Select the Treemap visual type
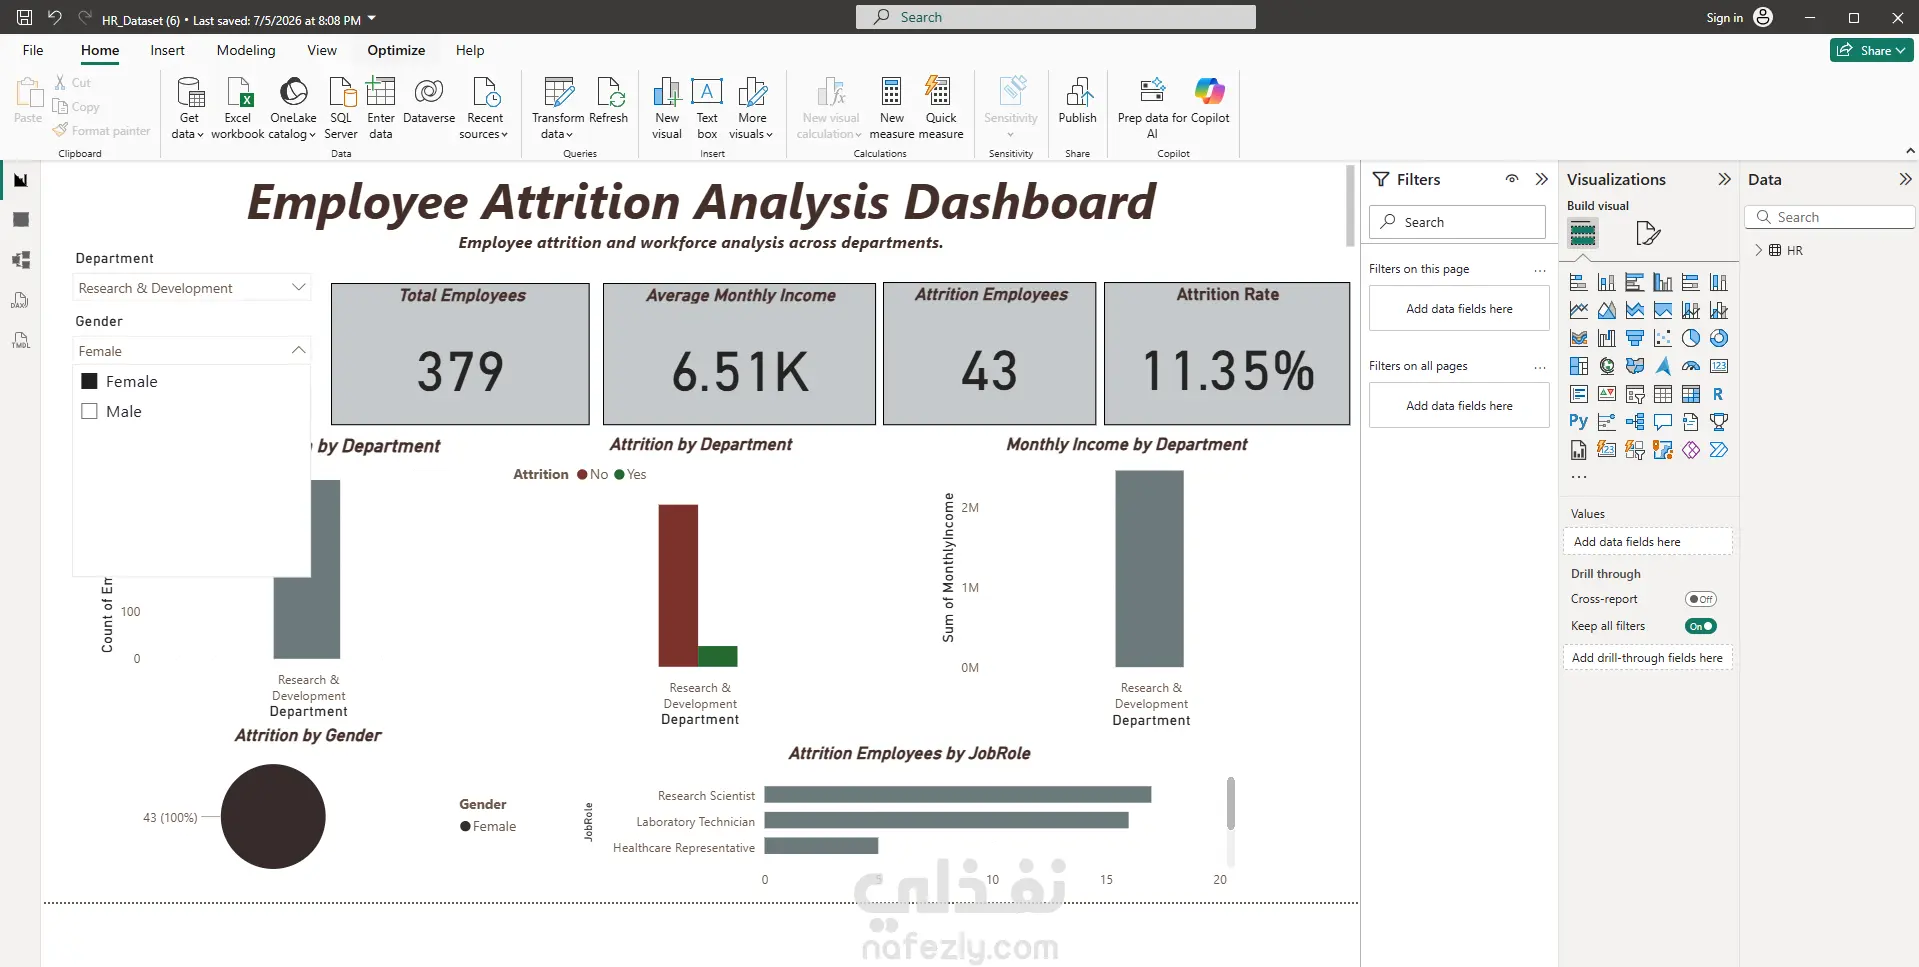 point(1579,366)
